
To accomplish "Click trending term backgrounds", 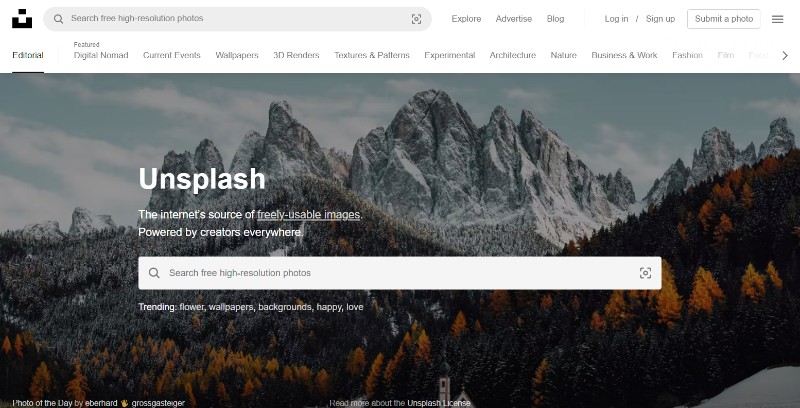I will (x=285, y=307).
